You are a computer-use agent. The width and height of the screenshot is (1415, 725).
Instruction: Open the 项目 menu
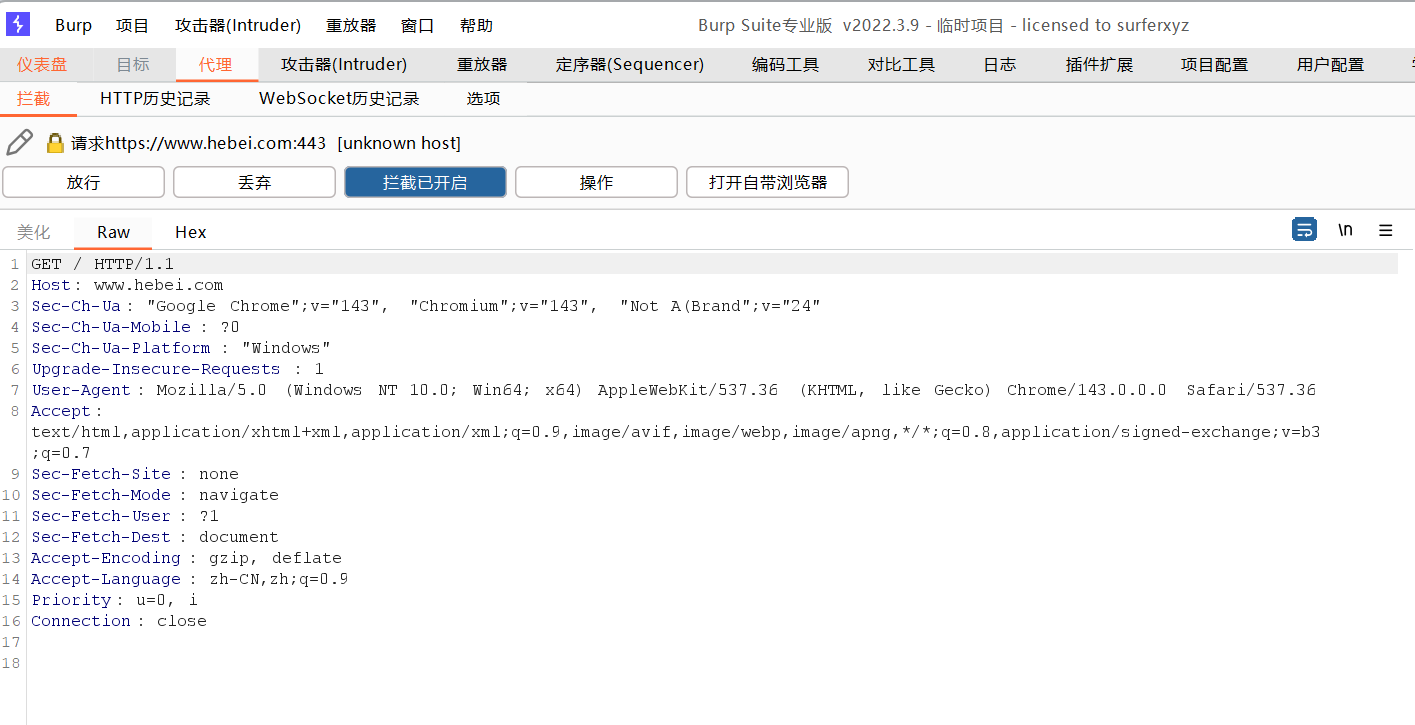pos(132,25)
